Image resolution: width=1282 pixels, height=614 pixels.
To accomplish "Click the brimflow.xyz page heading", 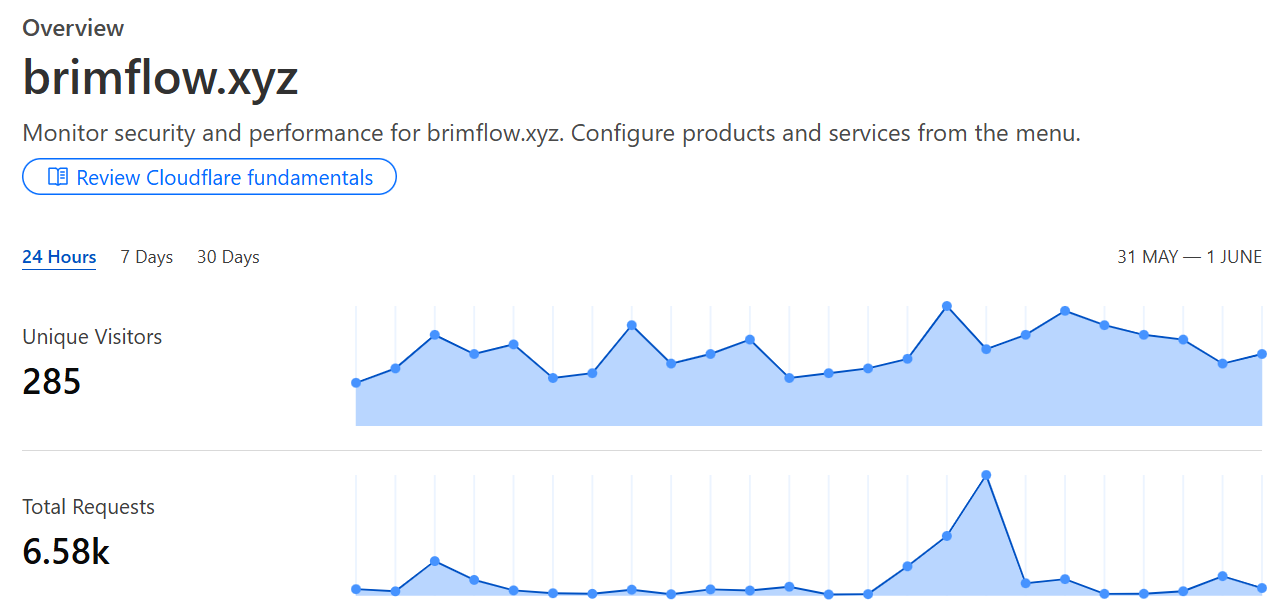I will pos(160,77).
